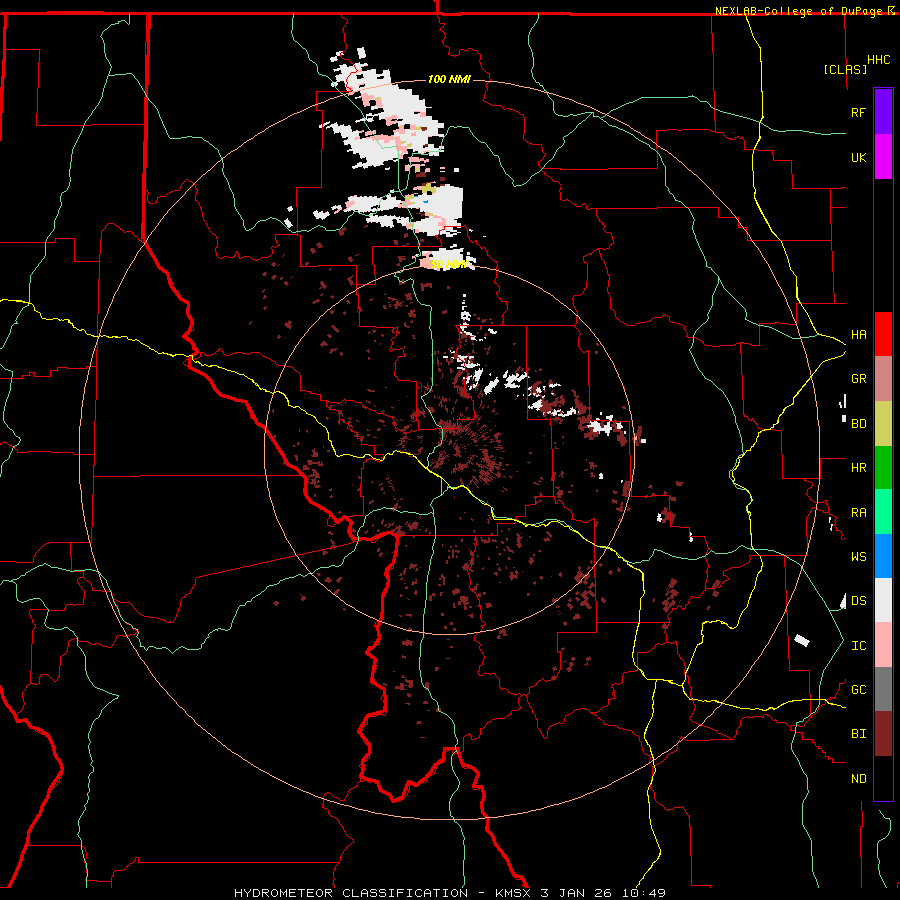Click the UK legend label

(x=858, y=157)
